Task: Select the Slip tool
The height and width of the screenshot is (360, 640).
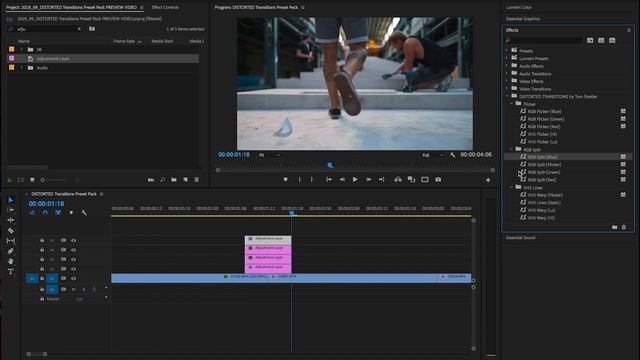Action: (11, 241)
